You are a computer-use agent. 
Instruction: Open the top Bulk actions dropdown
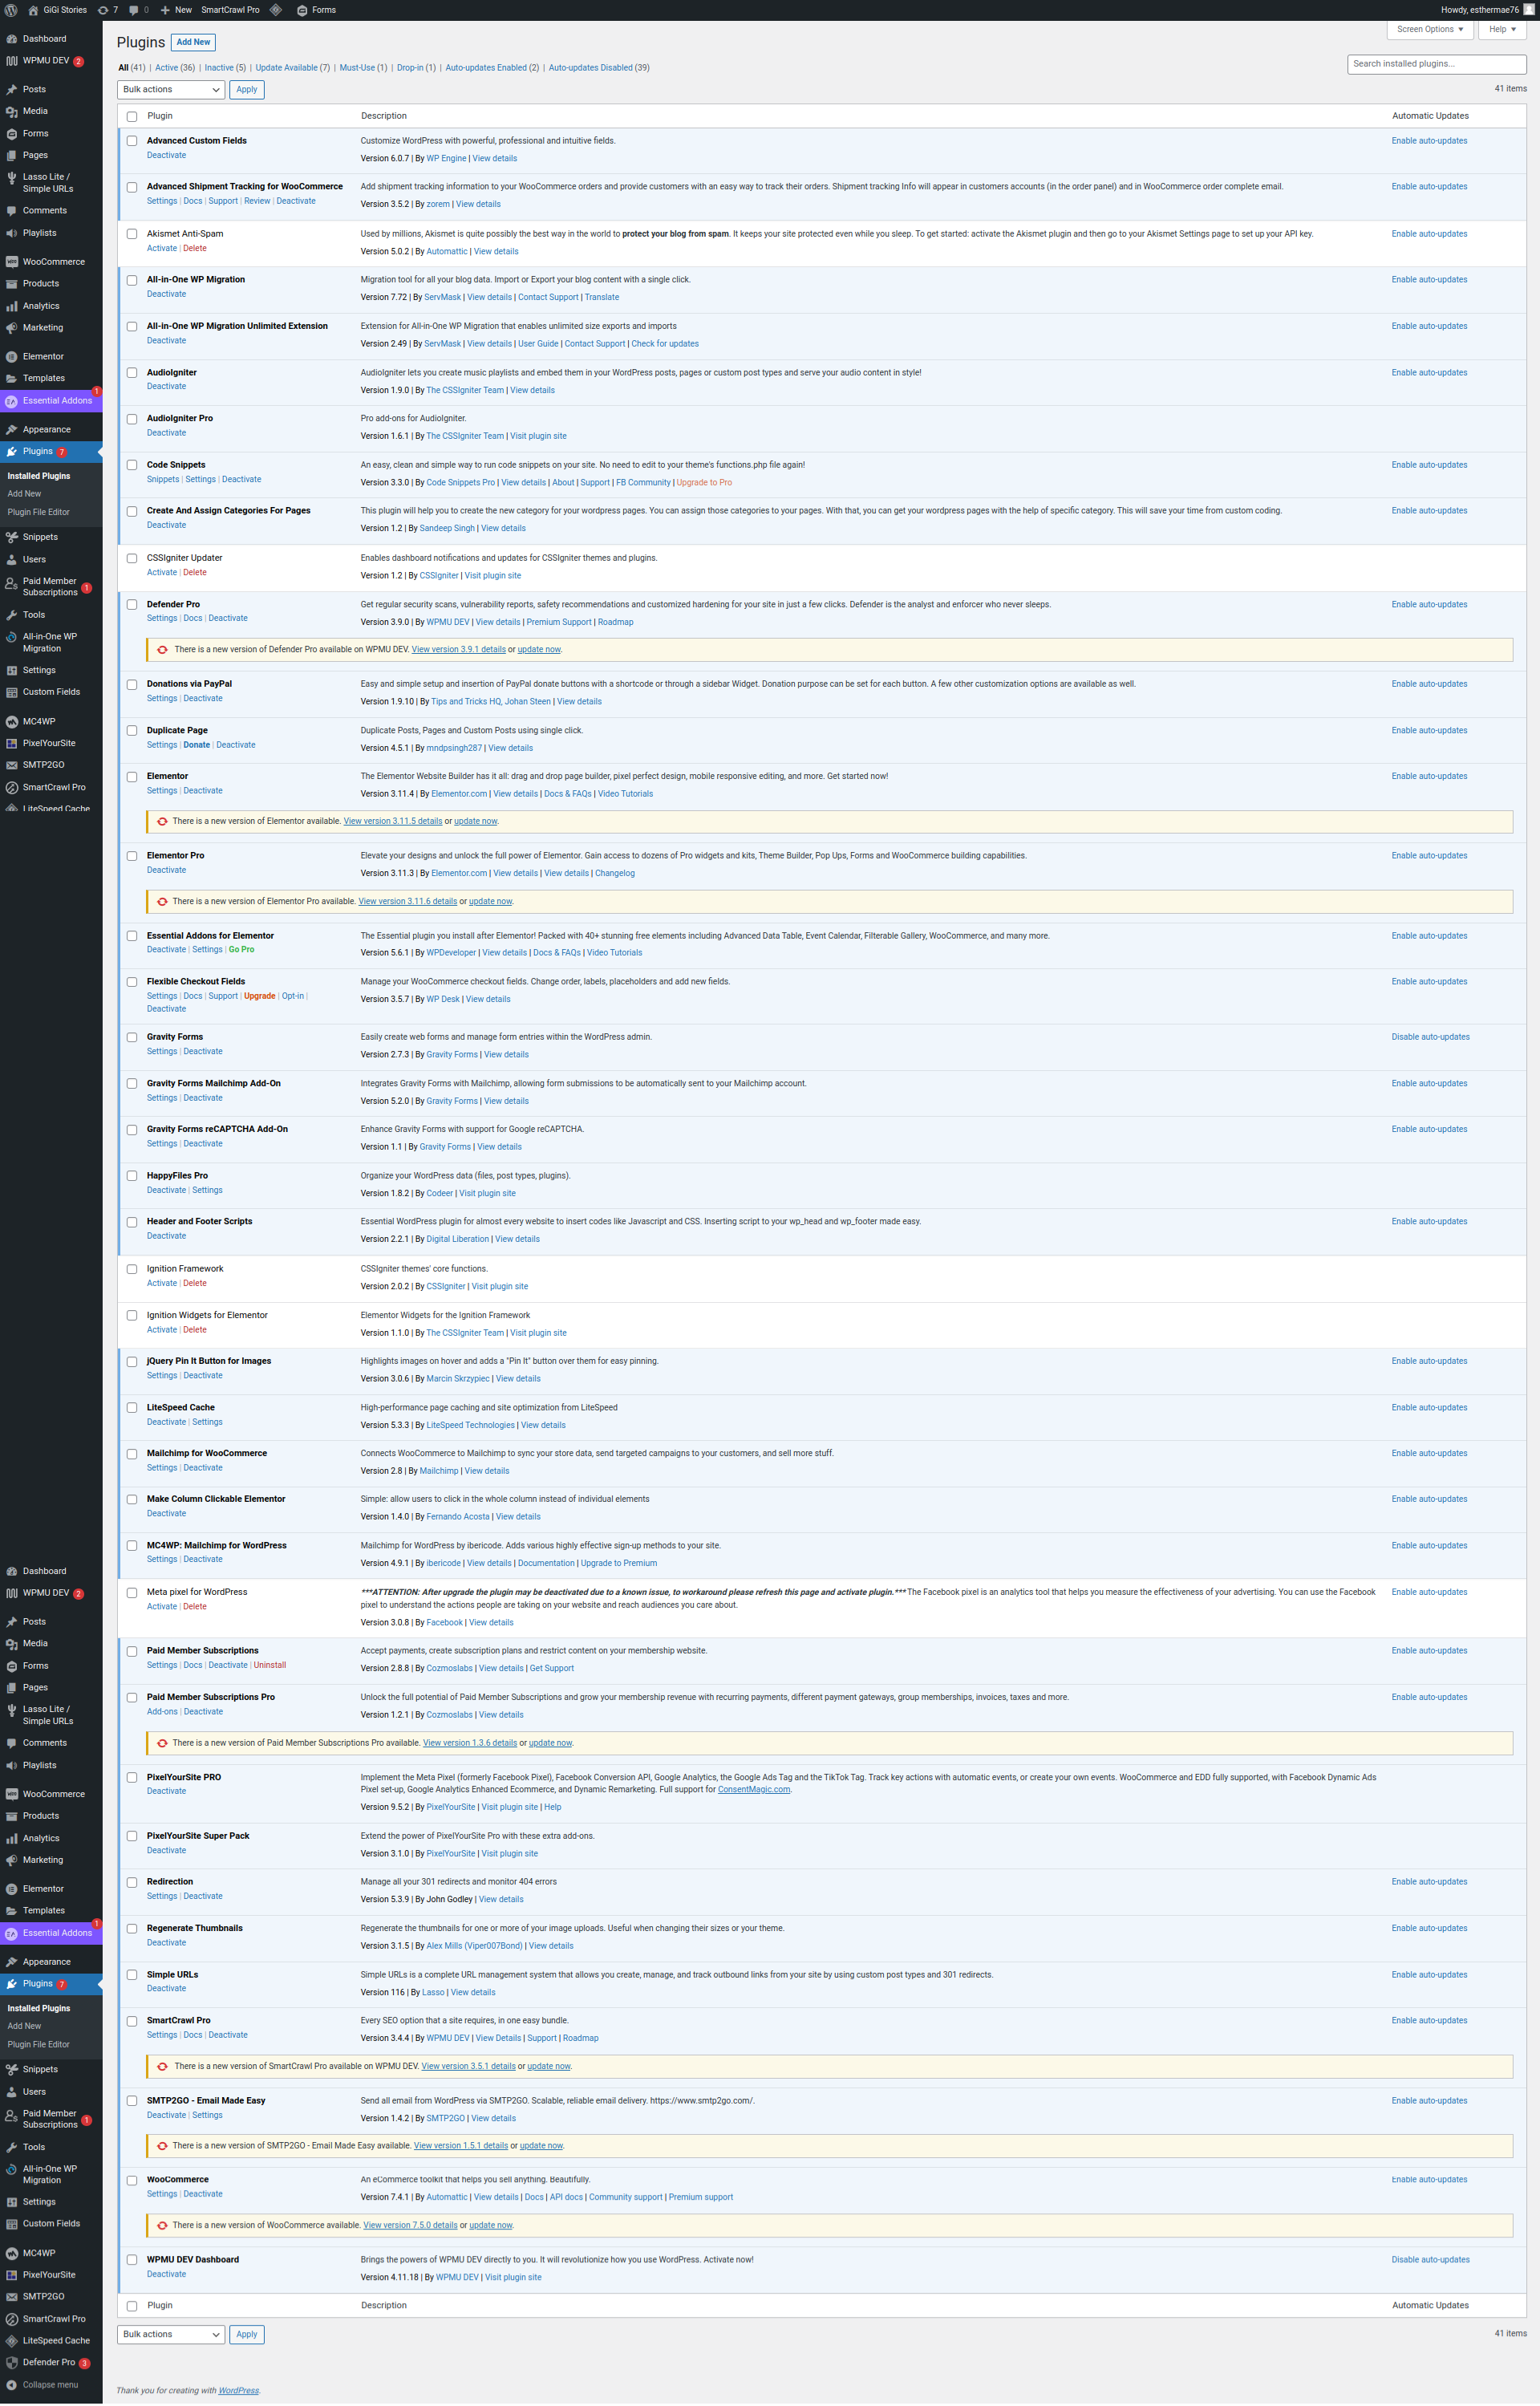click(x=171, y=90)
